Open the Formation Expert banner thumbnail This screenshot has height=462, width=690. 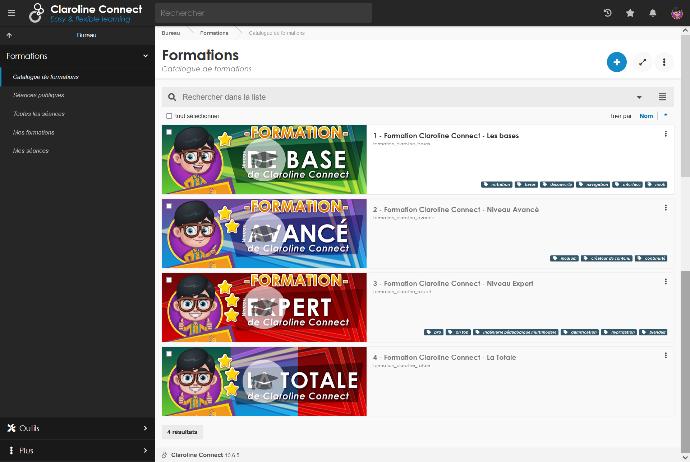(x=264, y=307)
